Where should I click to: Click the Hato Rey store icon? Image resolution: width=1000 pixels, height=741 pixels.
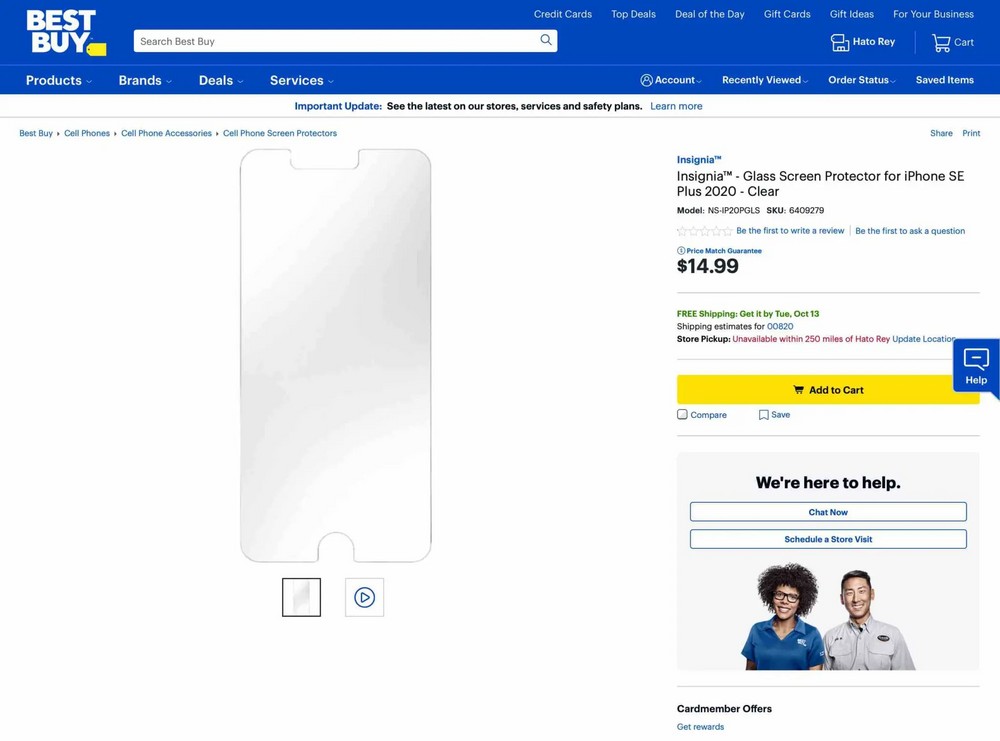pyautogui.click(x=840, y=42)
